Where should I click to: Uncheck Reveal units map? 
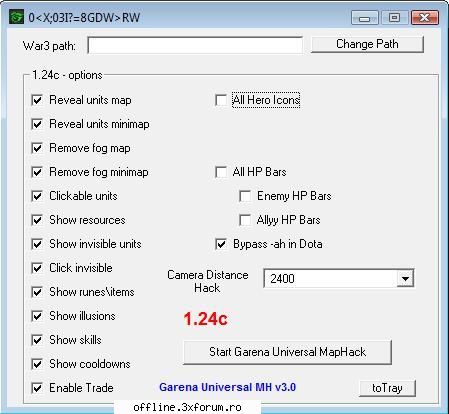37,100
